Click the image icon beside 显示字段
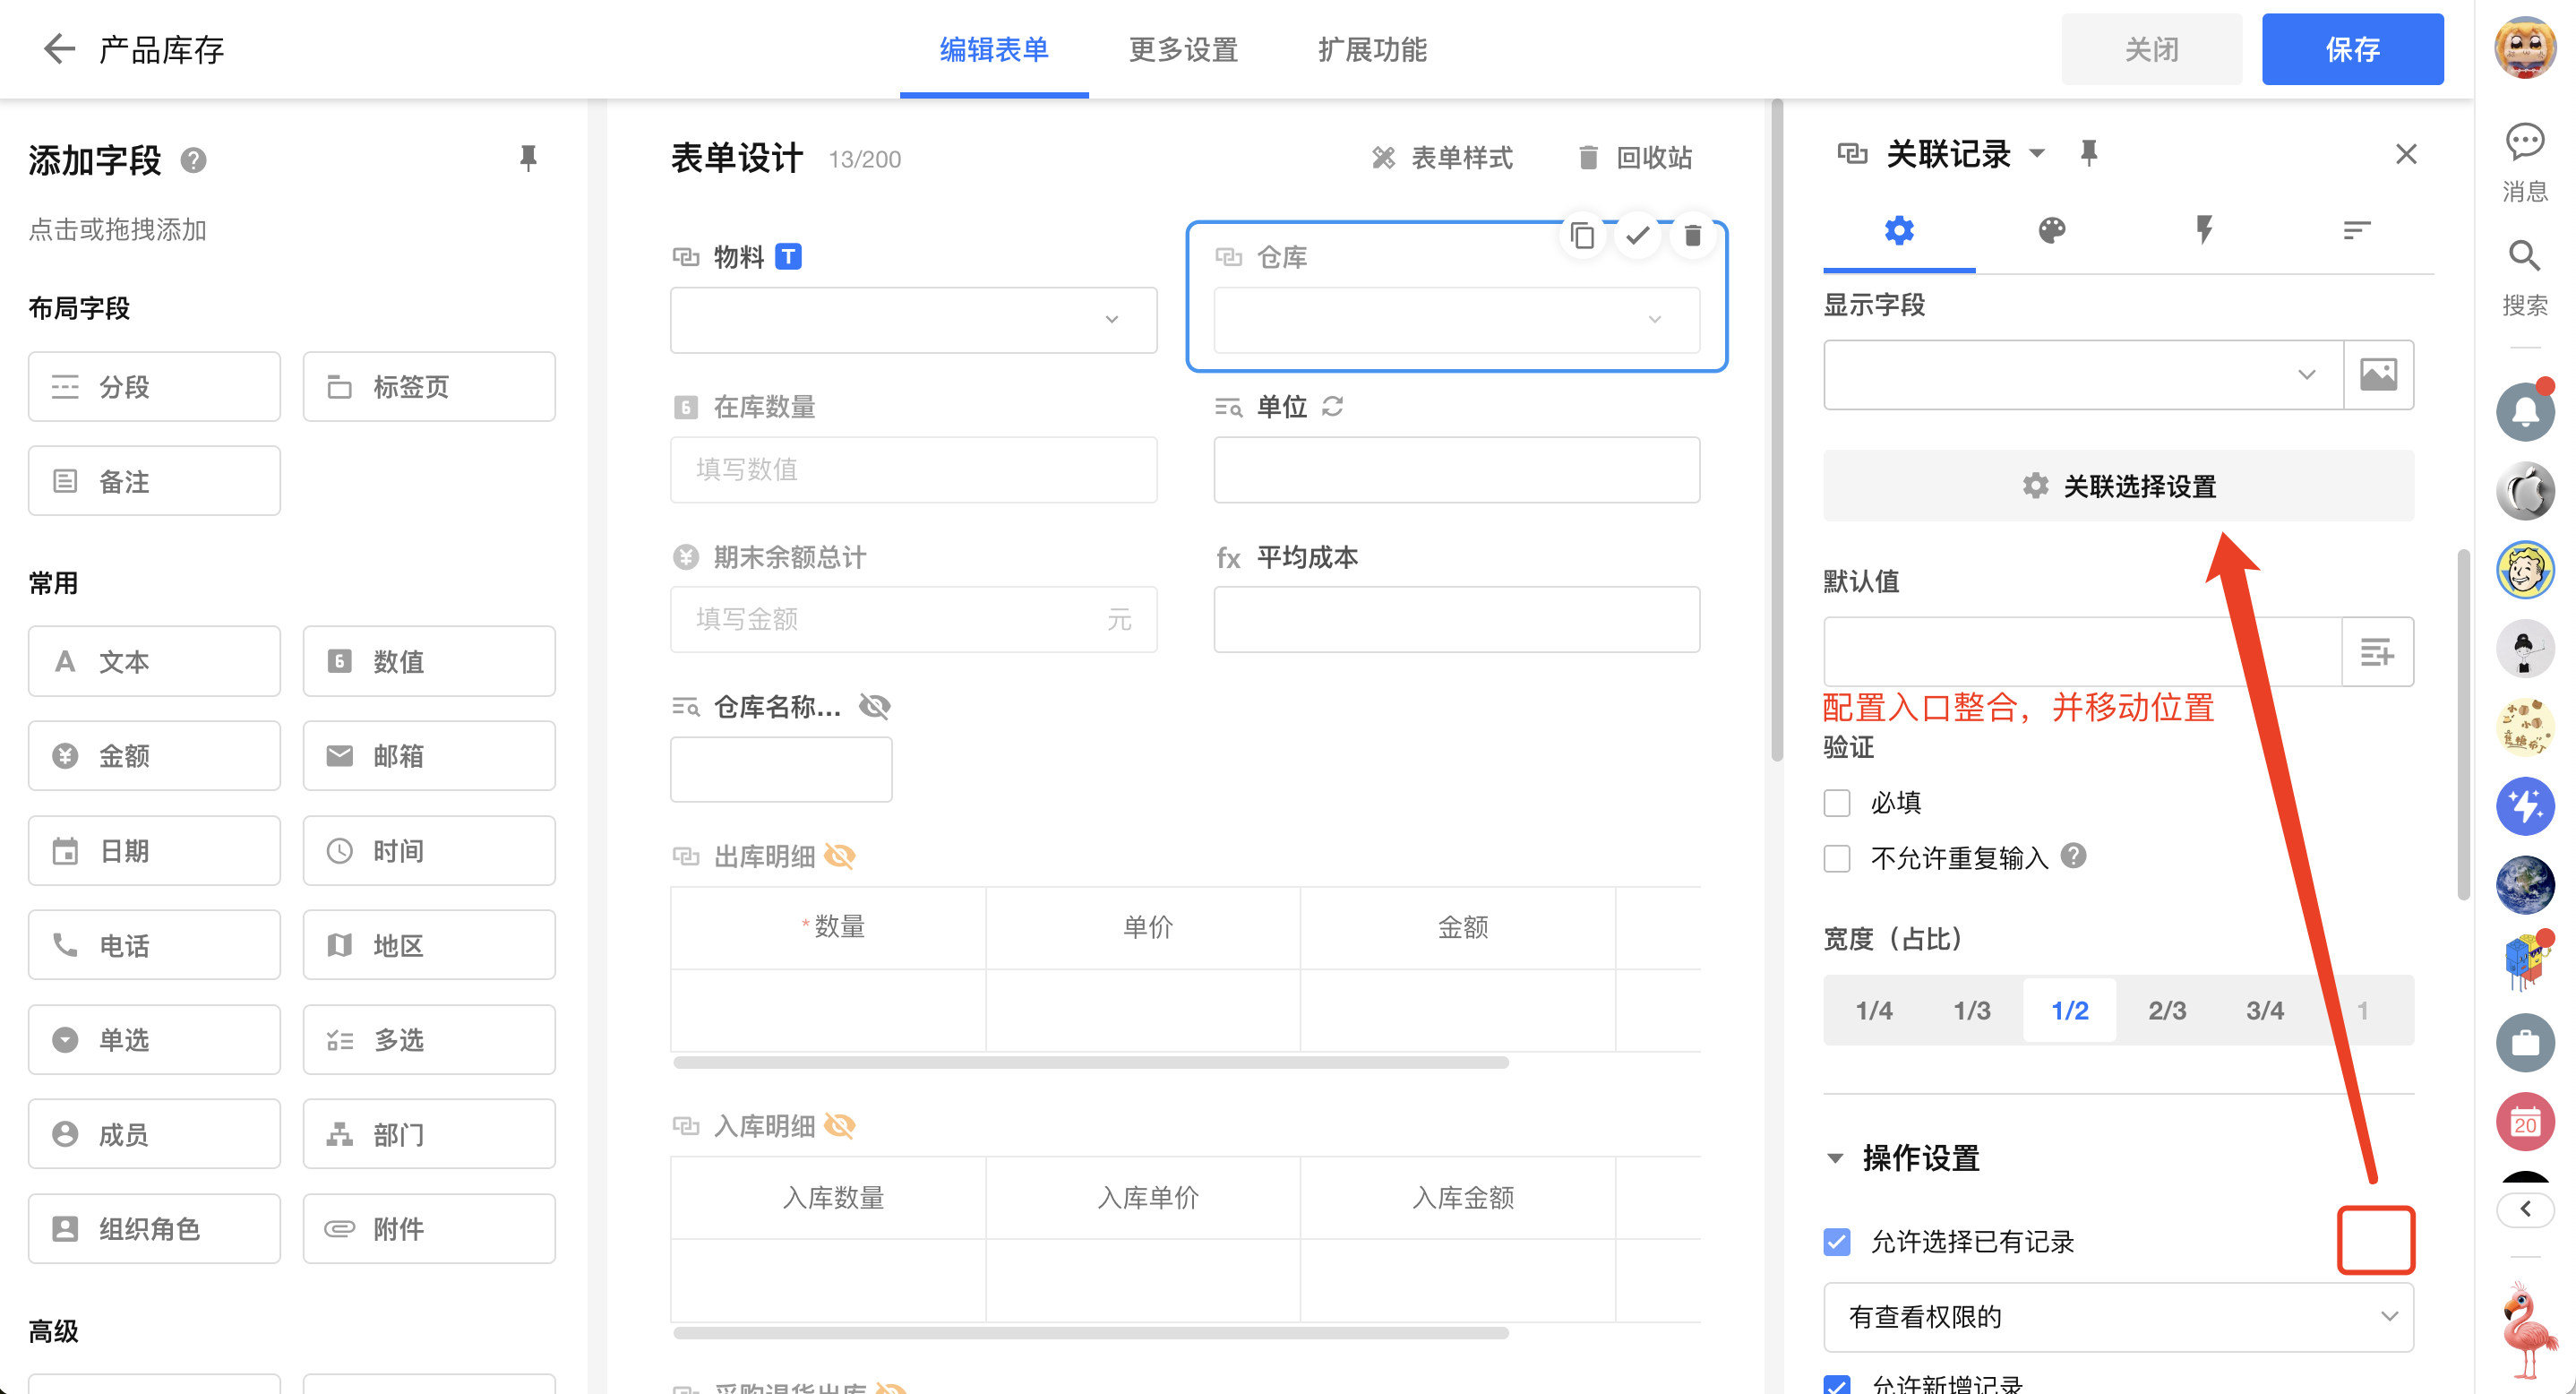Image resolution: width=2576 pixels, height=1394 pixels. 2377,375
